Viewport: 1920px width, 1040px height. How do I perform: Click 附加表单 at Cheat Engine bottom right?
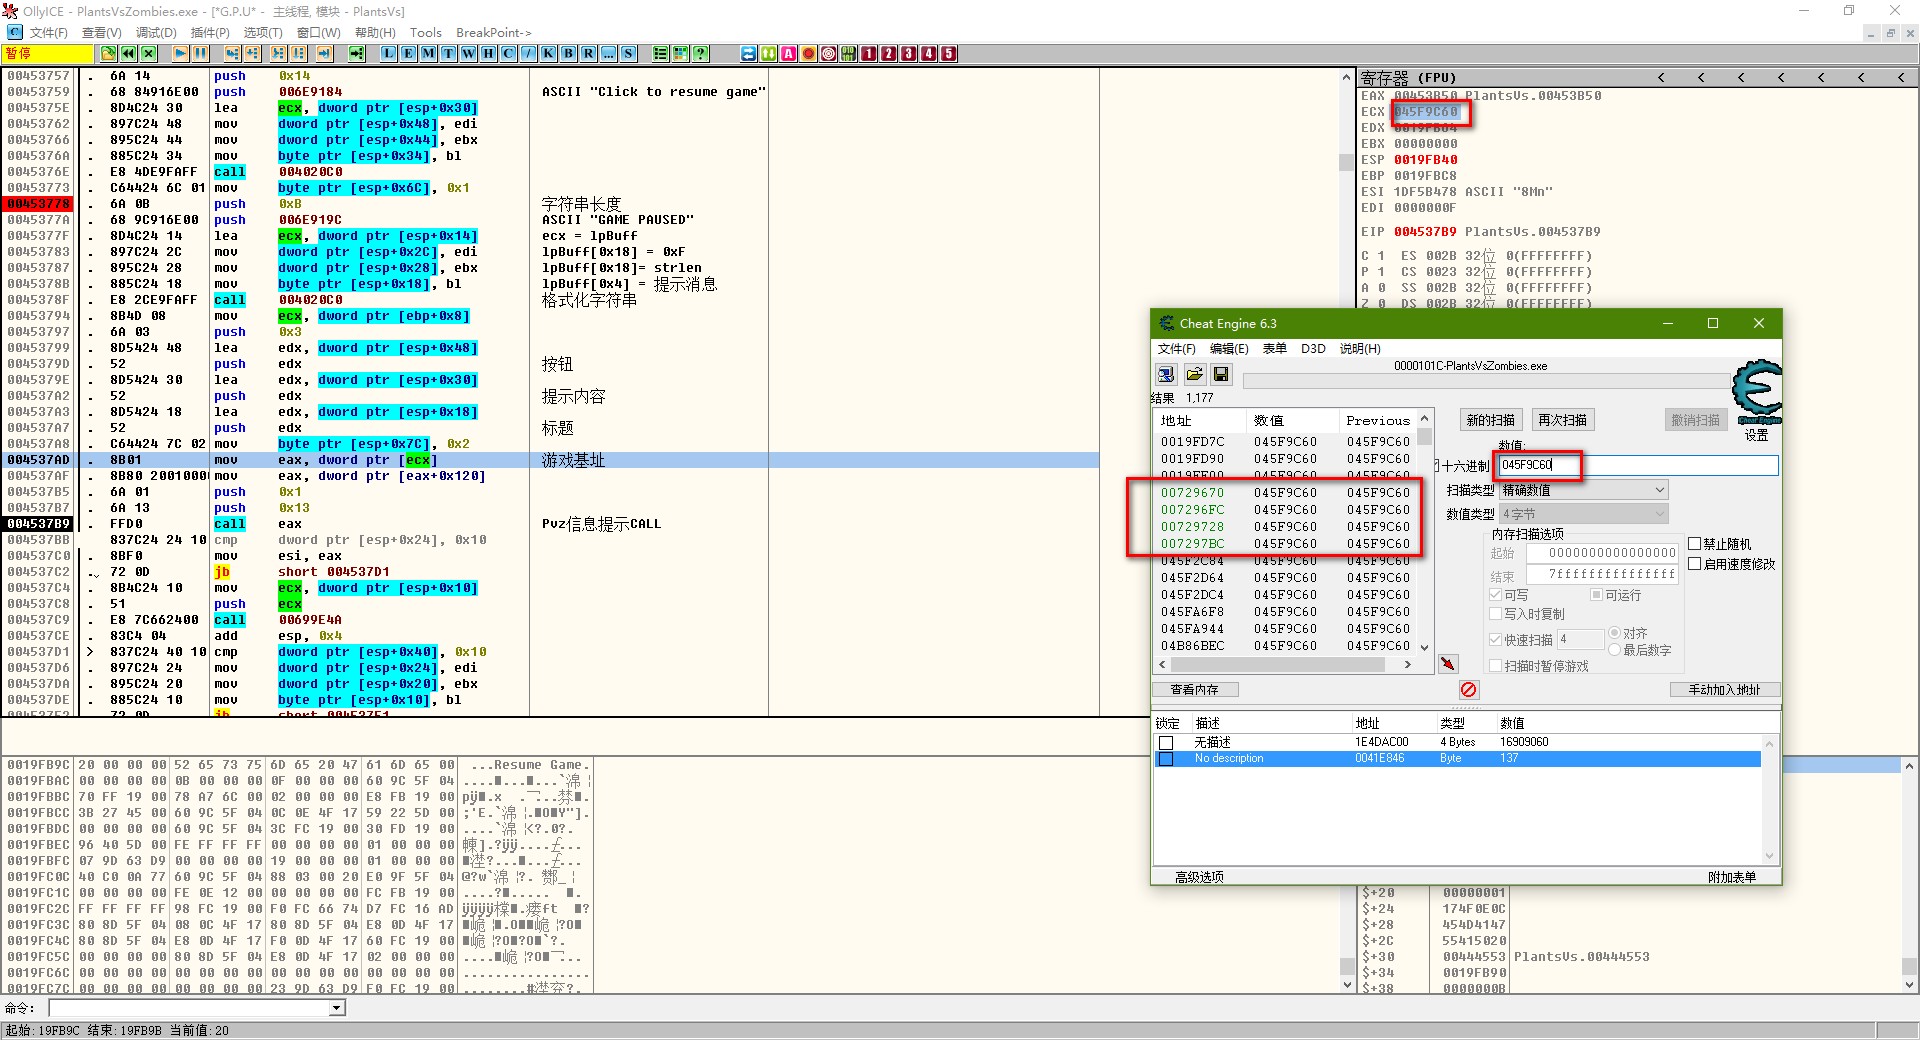(x=1732, y=877)
